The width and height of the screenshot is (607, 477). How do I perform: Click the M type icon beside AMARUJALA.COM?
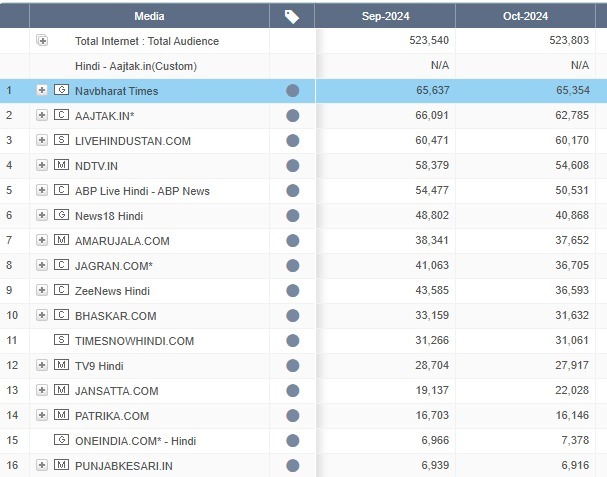61,240
